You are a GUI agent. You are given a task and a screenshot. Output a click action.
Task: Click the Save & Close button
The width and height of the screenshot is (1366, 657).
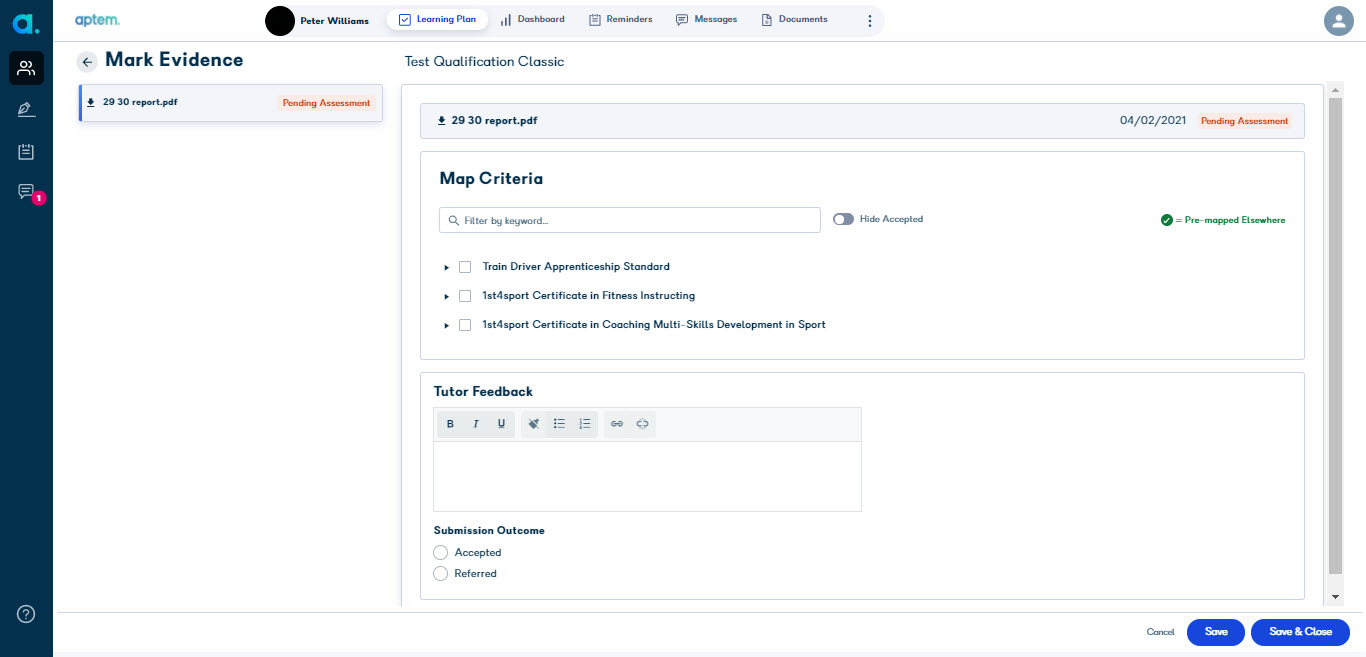click(x=1300, y=632)
